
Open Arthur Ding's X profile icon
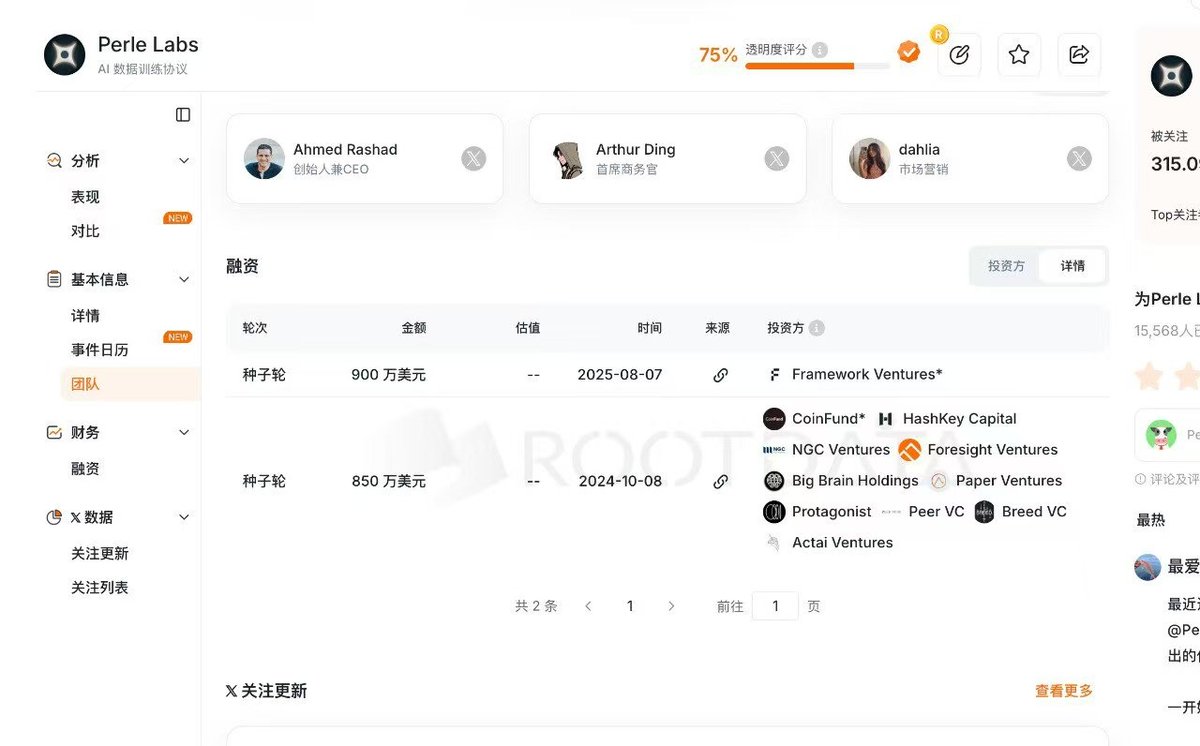777,158
